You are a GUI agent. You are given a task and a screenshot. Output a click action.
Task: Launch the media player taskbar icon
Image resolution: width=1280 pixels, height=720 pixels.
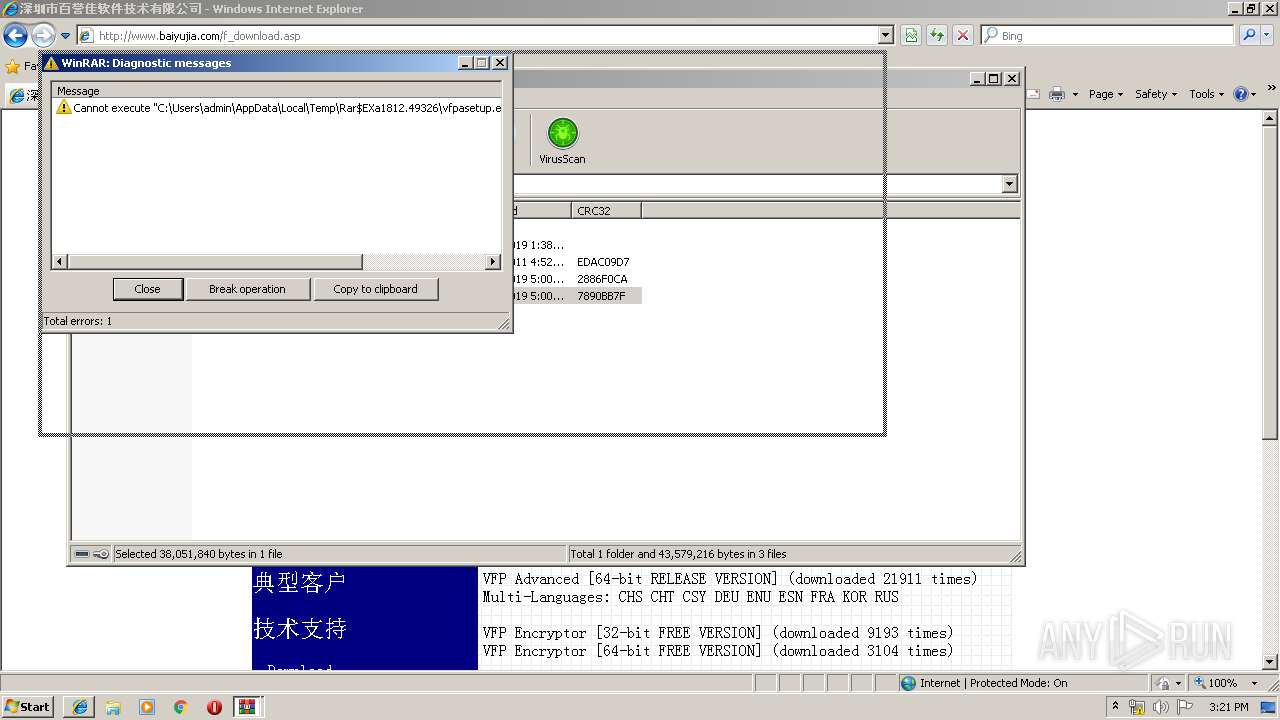point(147,707)
